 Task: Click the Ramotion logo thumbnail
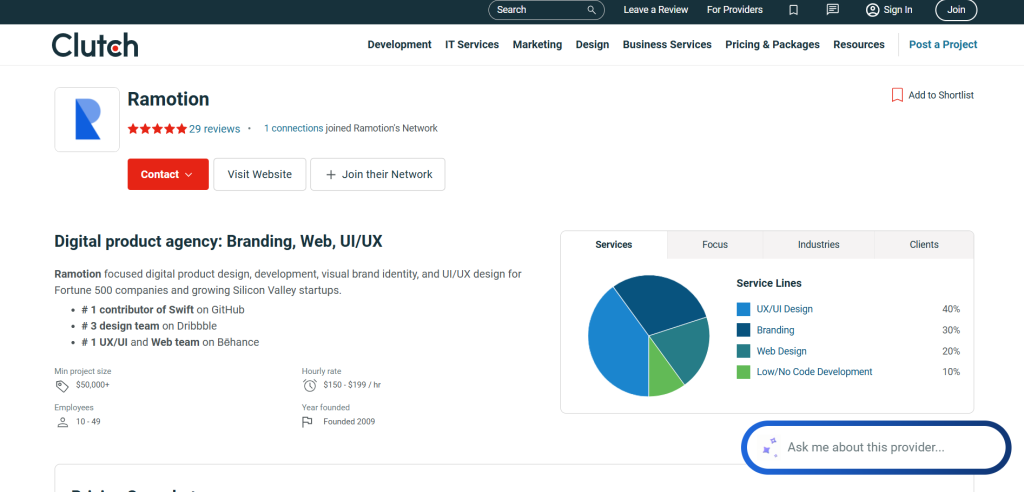[87, 120]
